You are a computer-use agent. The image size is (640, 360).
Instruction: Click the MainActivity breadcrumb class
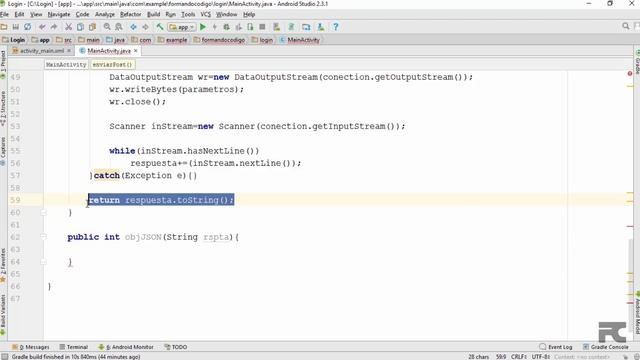300,40
